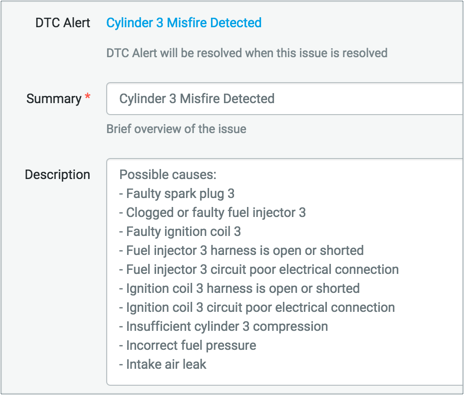
Task: Click the 'Brief overview of the issue' hint text
Action: (176, 129)
